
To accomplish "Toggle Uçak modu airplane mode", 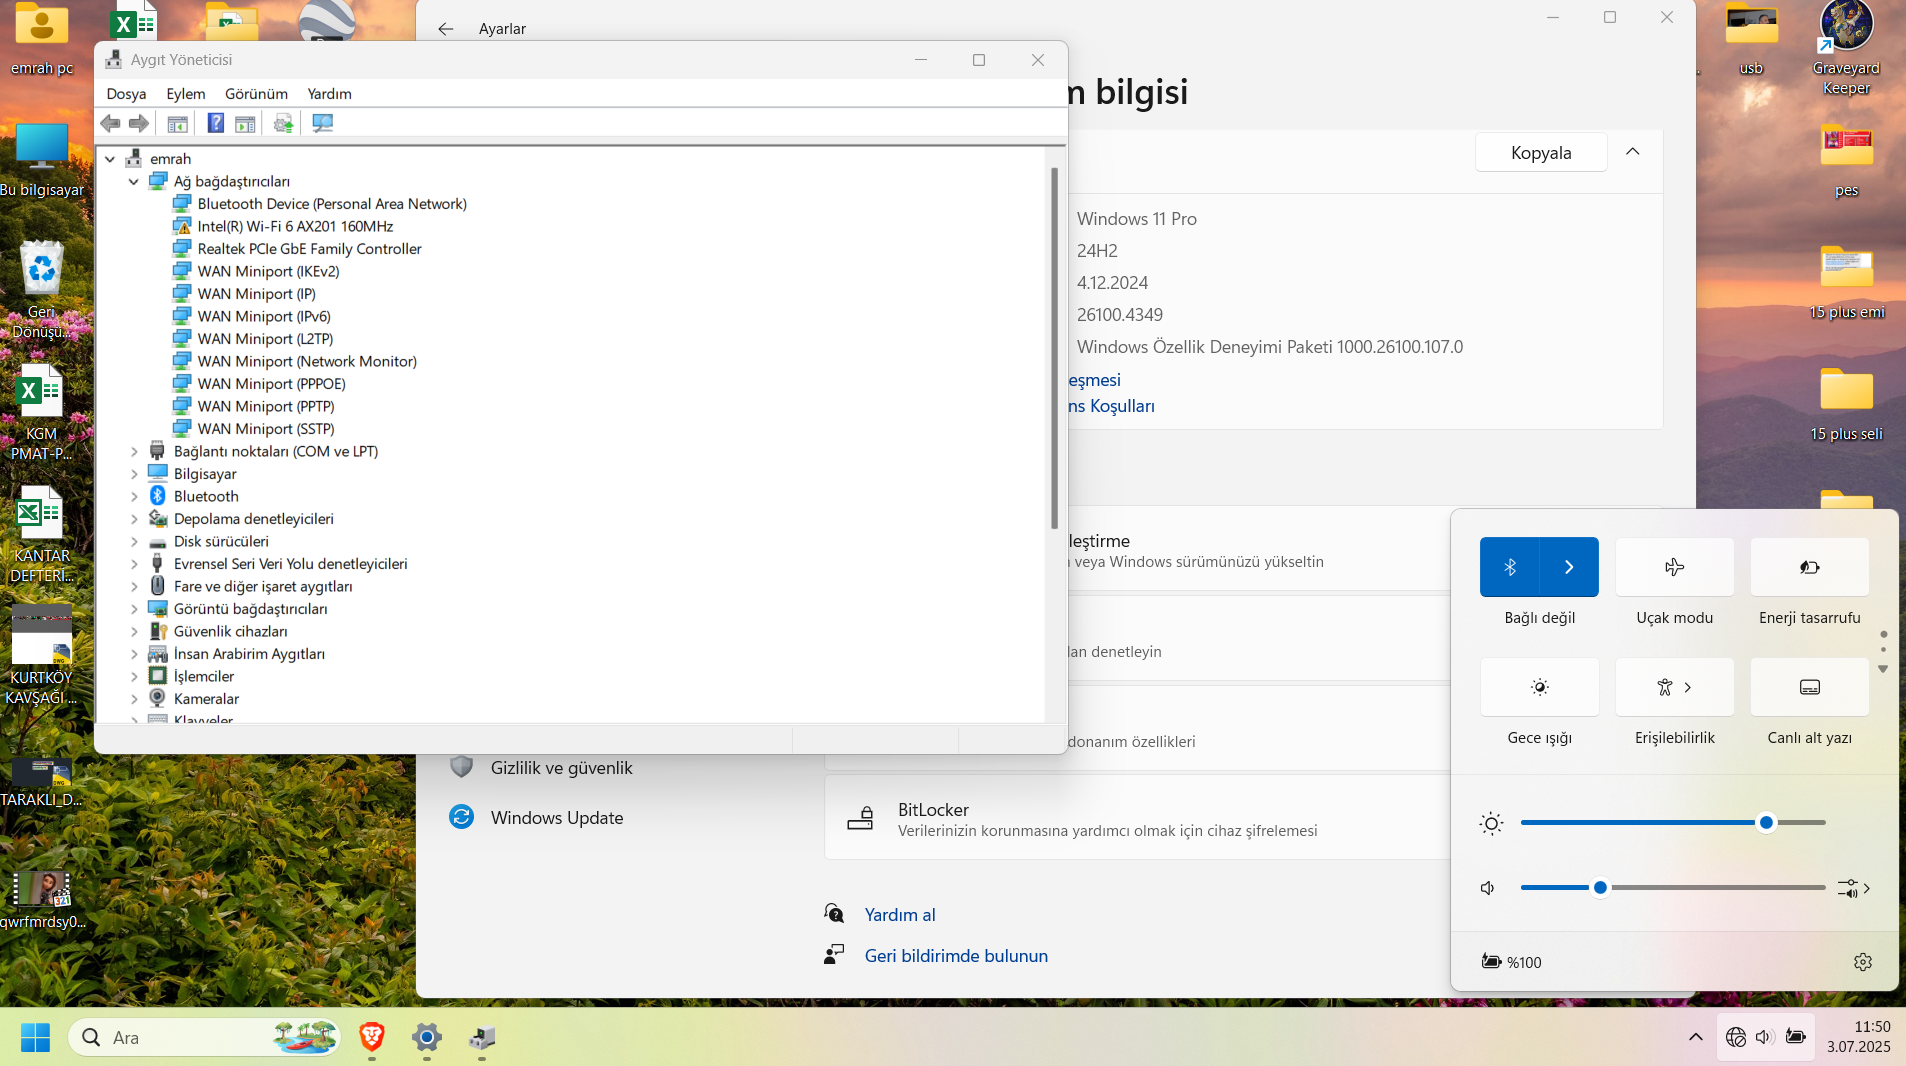I will pyautogui.click(x=1674, y=567).
